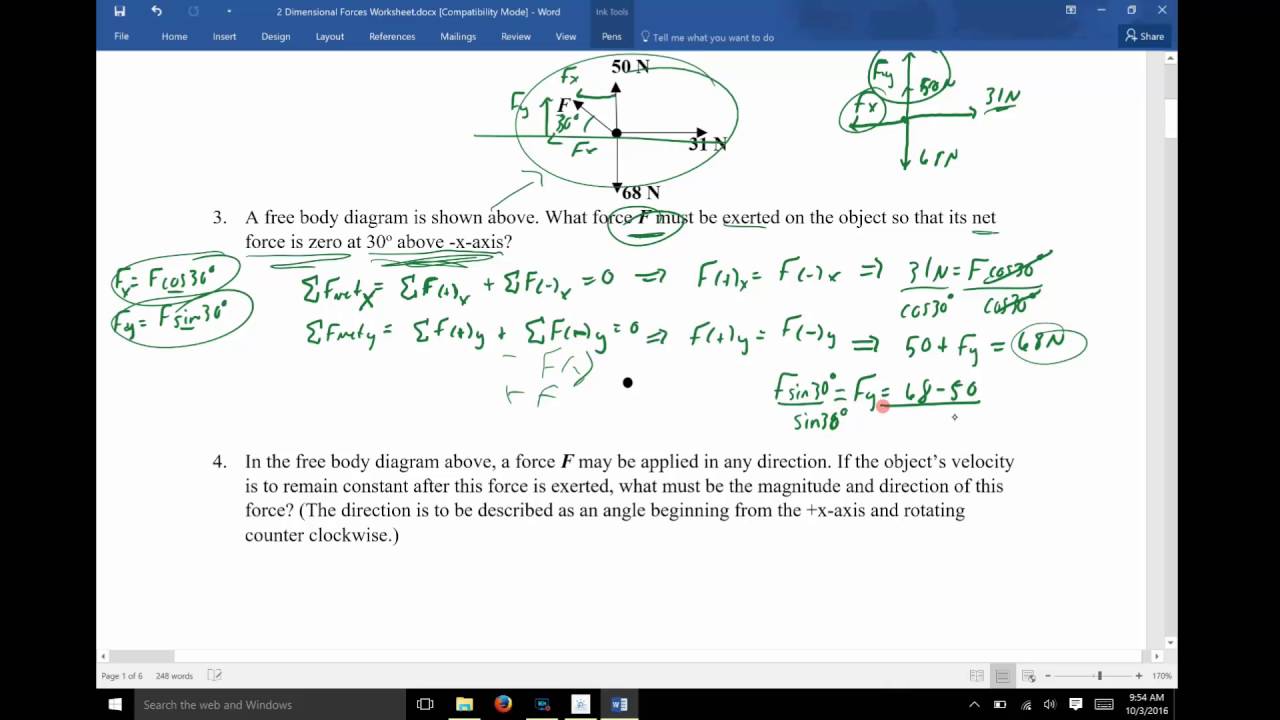Click the horizontal scrollbar right arrow

1156,656
